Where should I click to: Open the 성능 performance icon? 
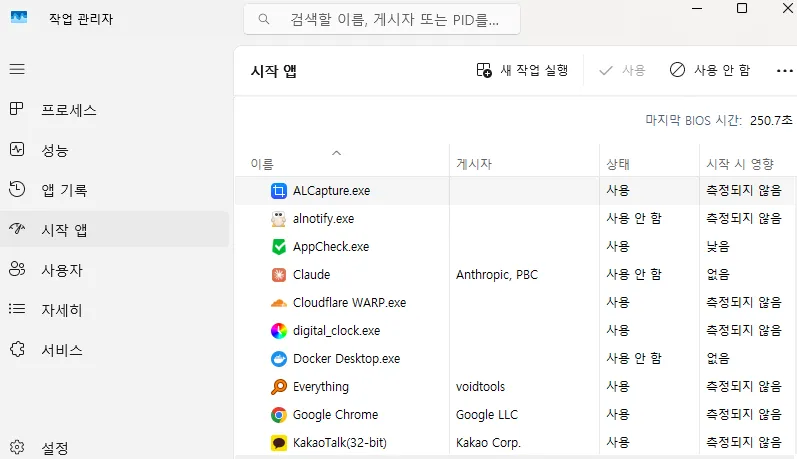(x=17, y=149)
